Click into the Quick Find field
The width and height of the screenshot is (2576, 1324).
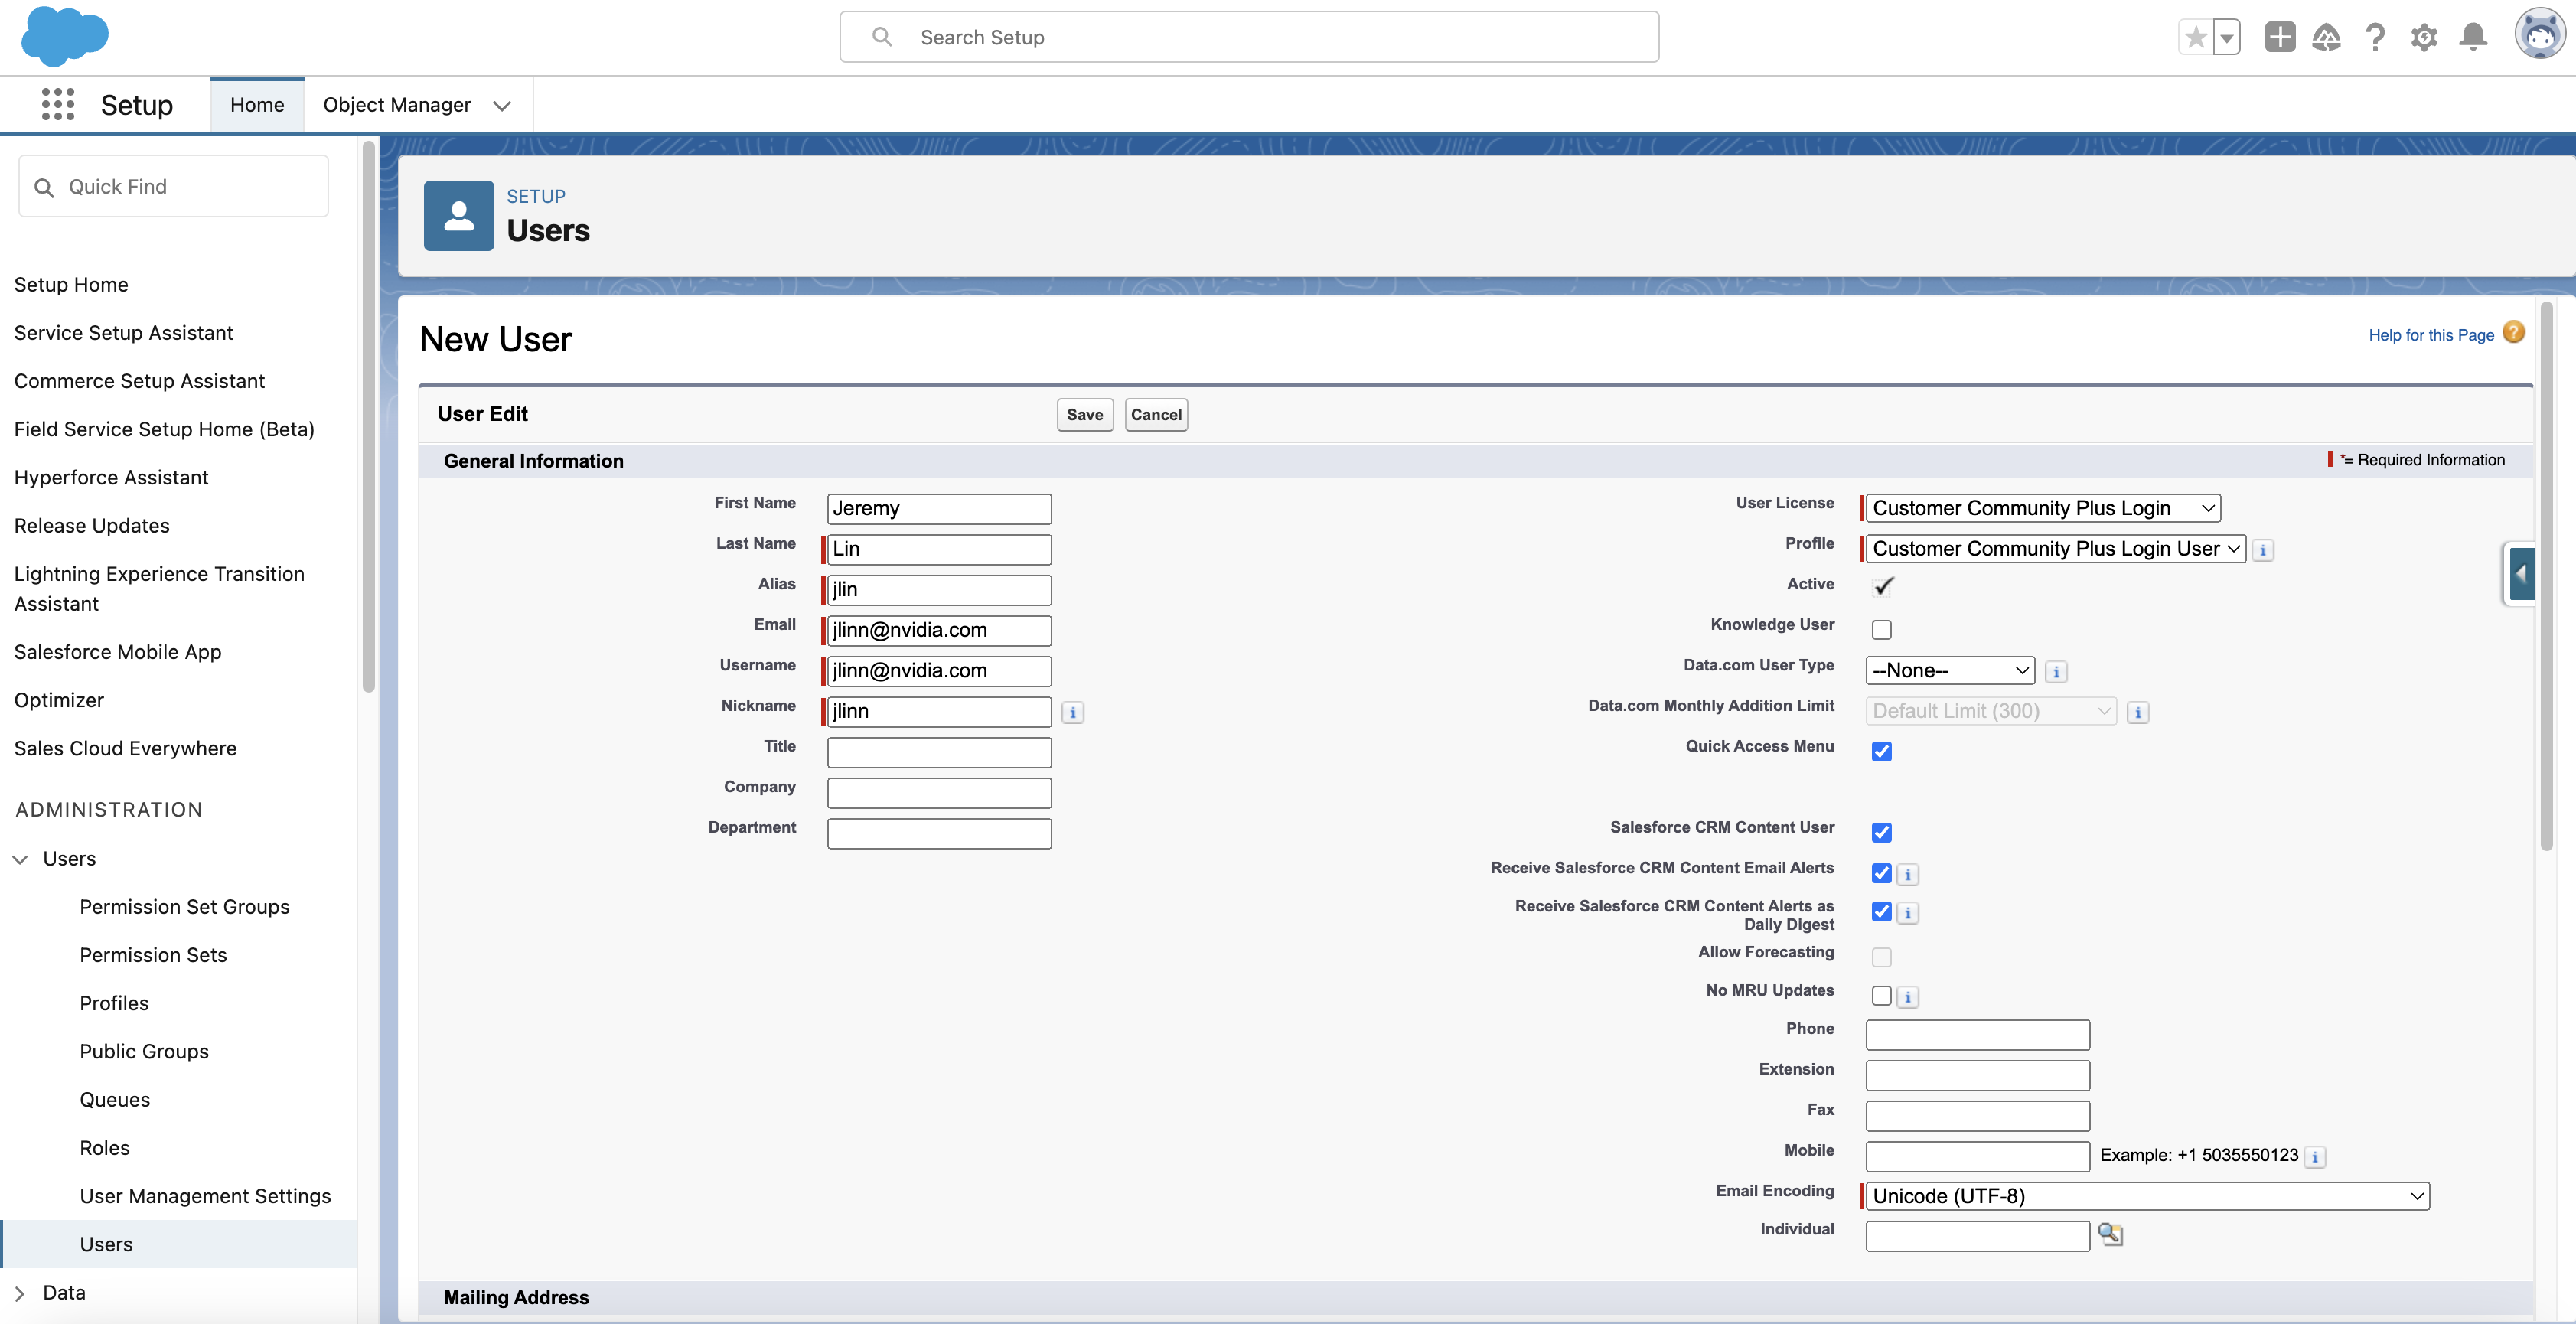pos(173,186)
